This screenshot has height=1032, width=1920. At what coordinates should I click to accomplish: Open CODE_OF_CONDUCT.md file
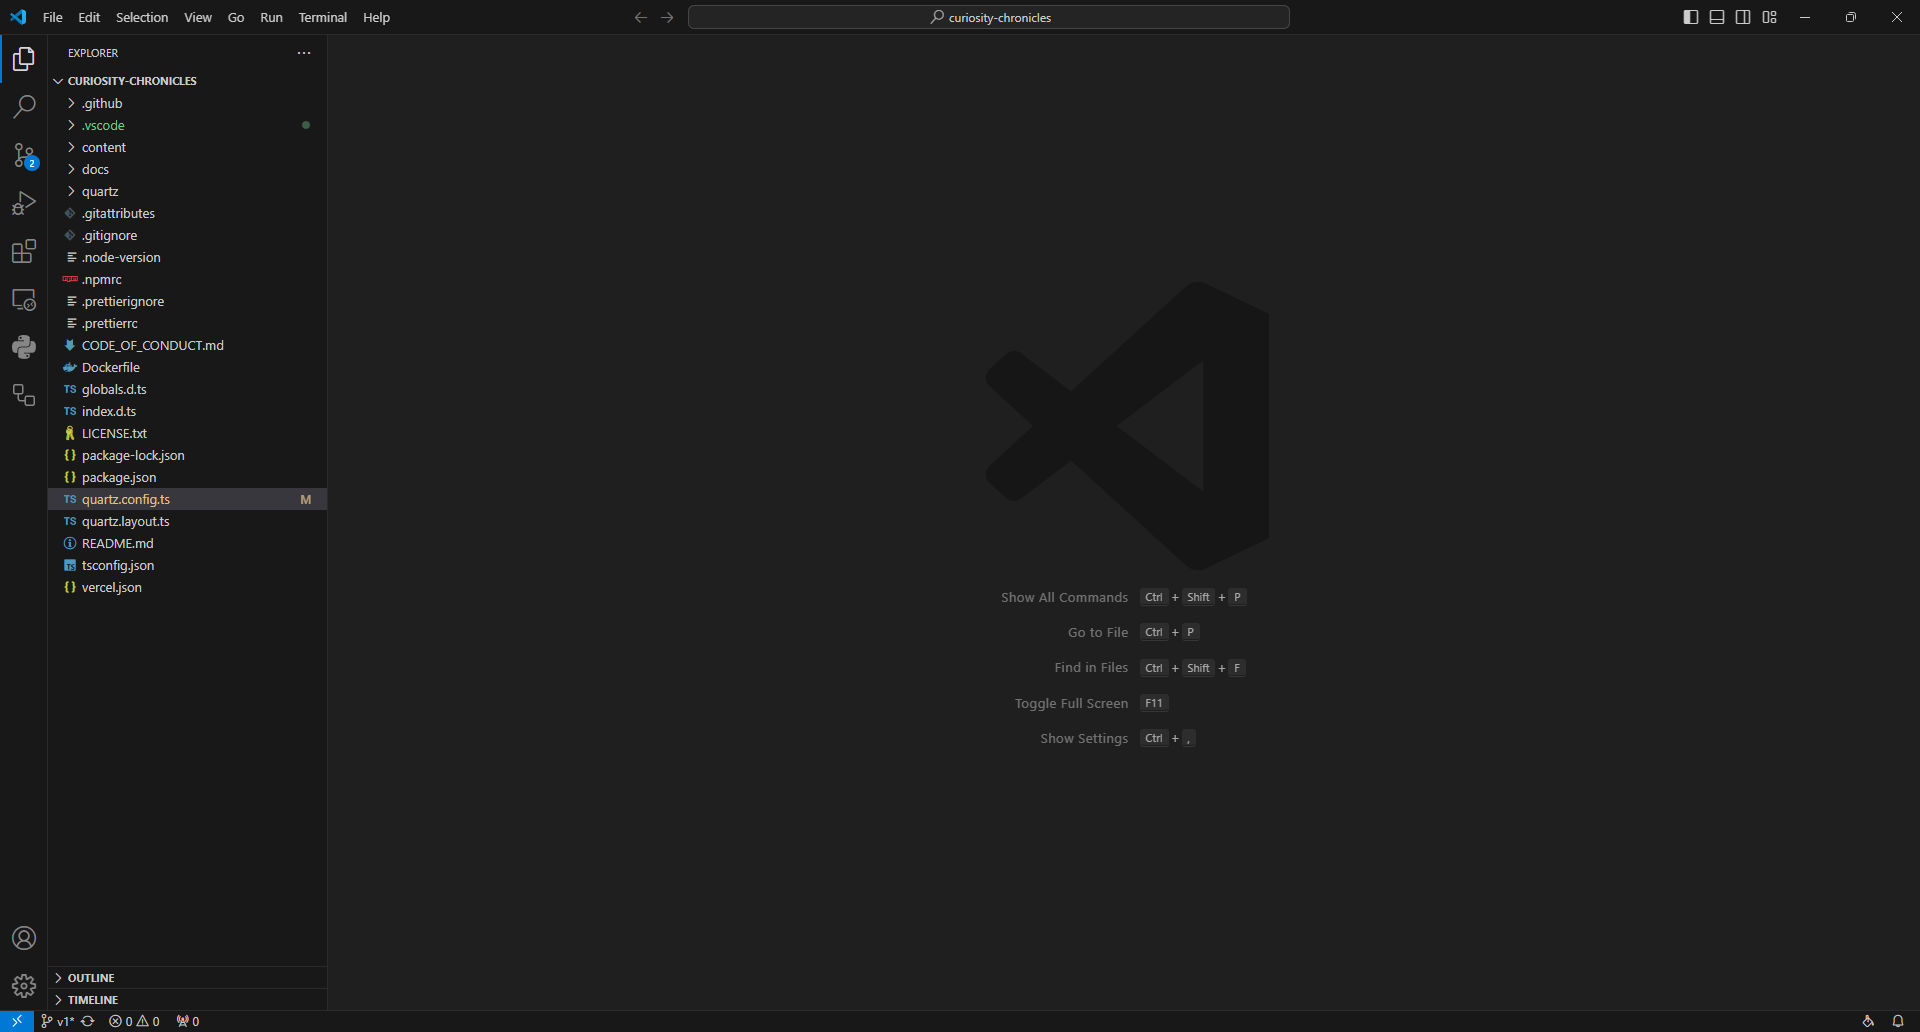(187, 345)
